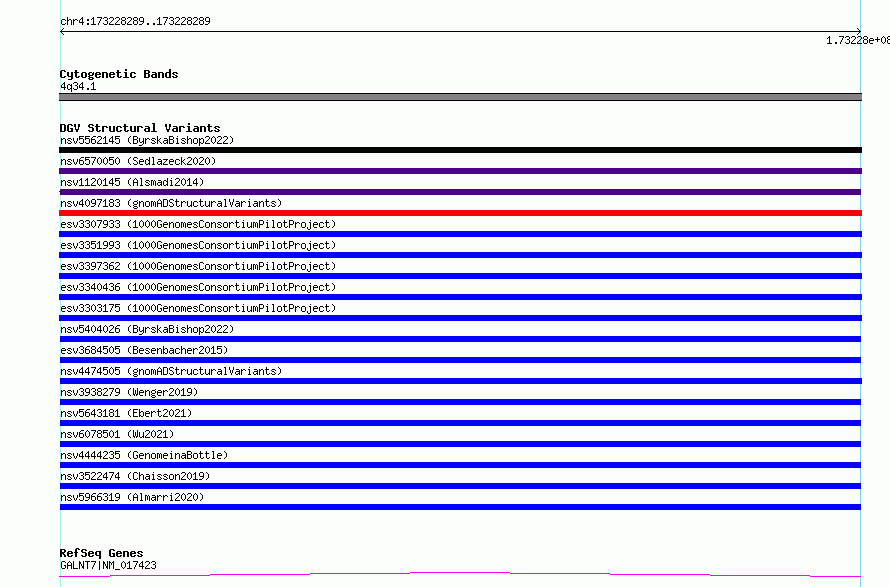Open variant nsv5643181 (Ebert2021) label

tap(126, 413)
